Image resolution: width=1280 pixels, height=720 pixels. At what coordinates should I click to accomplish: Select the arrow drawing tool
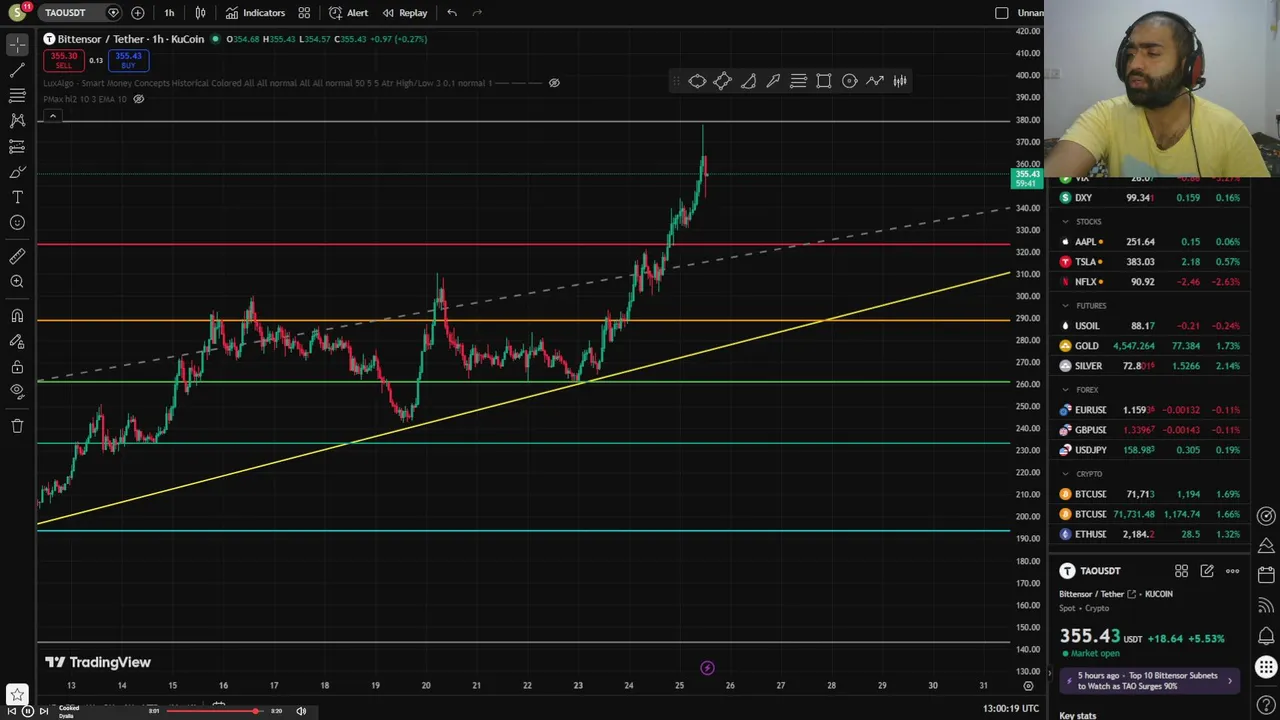click(x=773, y=81)
